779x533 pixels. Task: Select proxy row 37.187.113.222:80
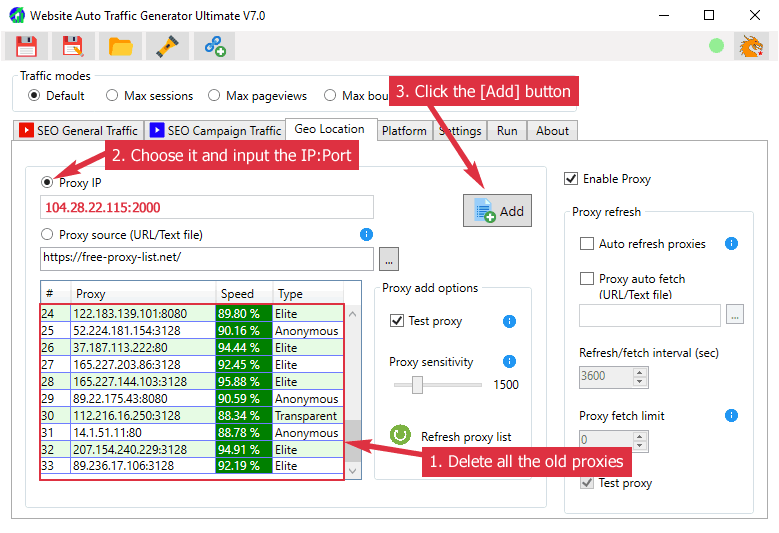click(x=192, y=348)
